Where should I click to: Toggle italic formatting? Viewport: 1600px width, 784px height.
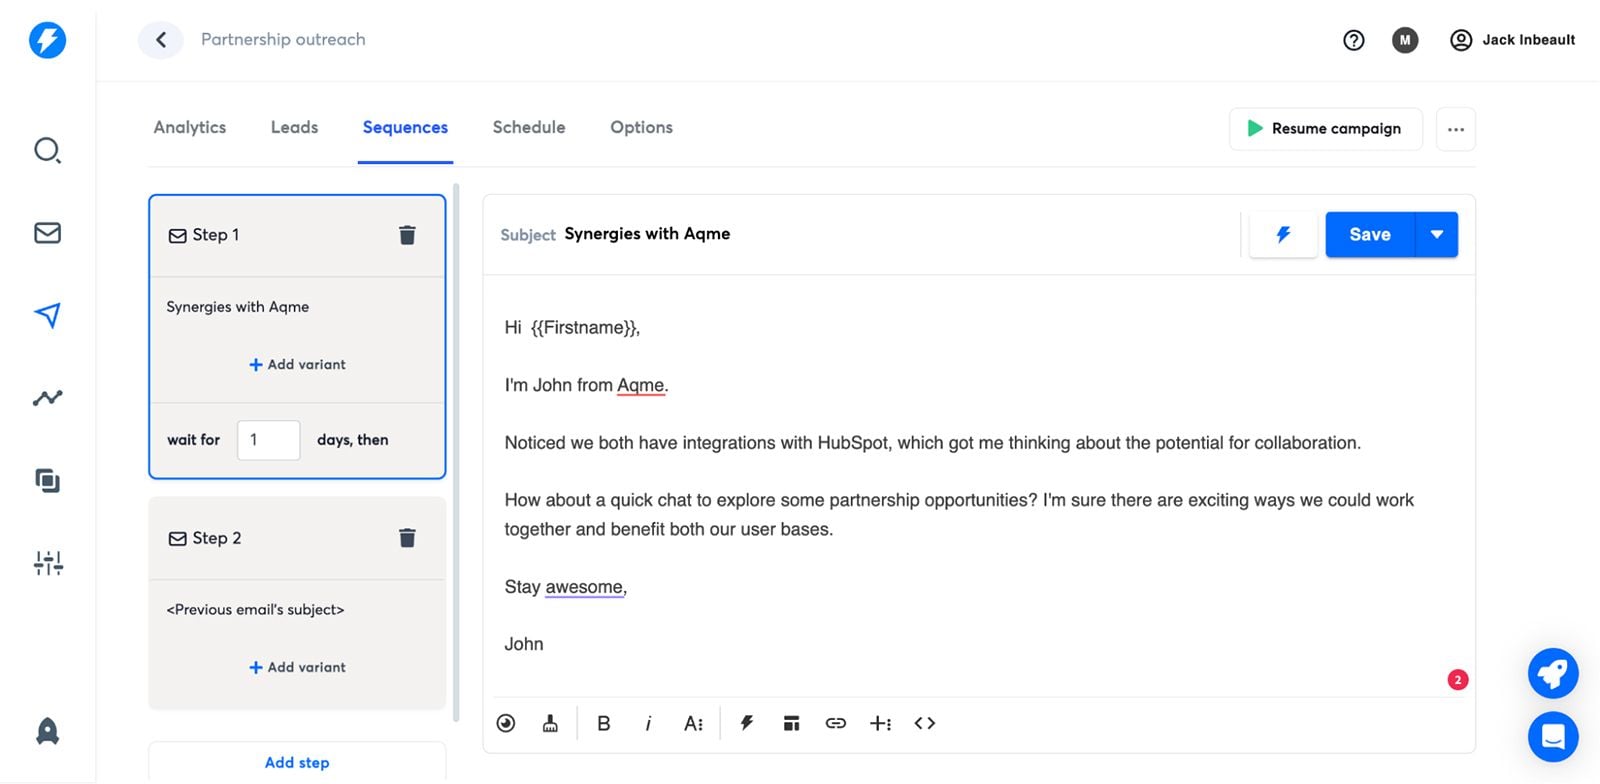648,723
